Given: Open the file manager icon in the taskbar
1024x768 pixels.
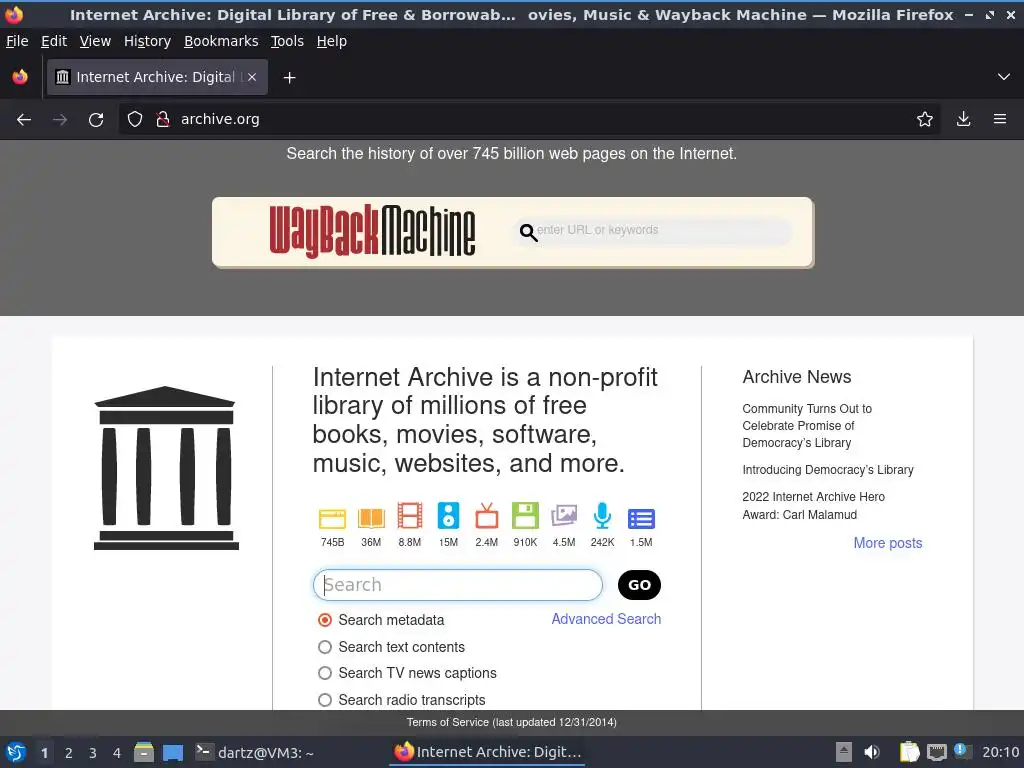Looking at the screenshot, I should tap(144, 752).
